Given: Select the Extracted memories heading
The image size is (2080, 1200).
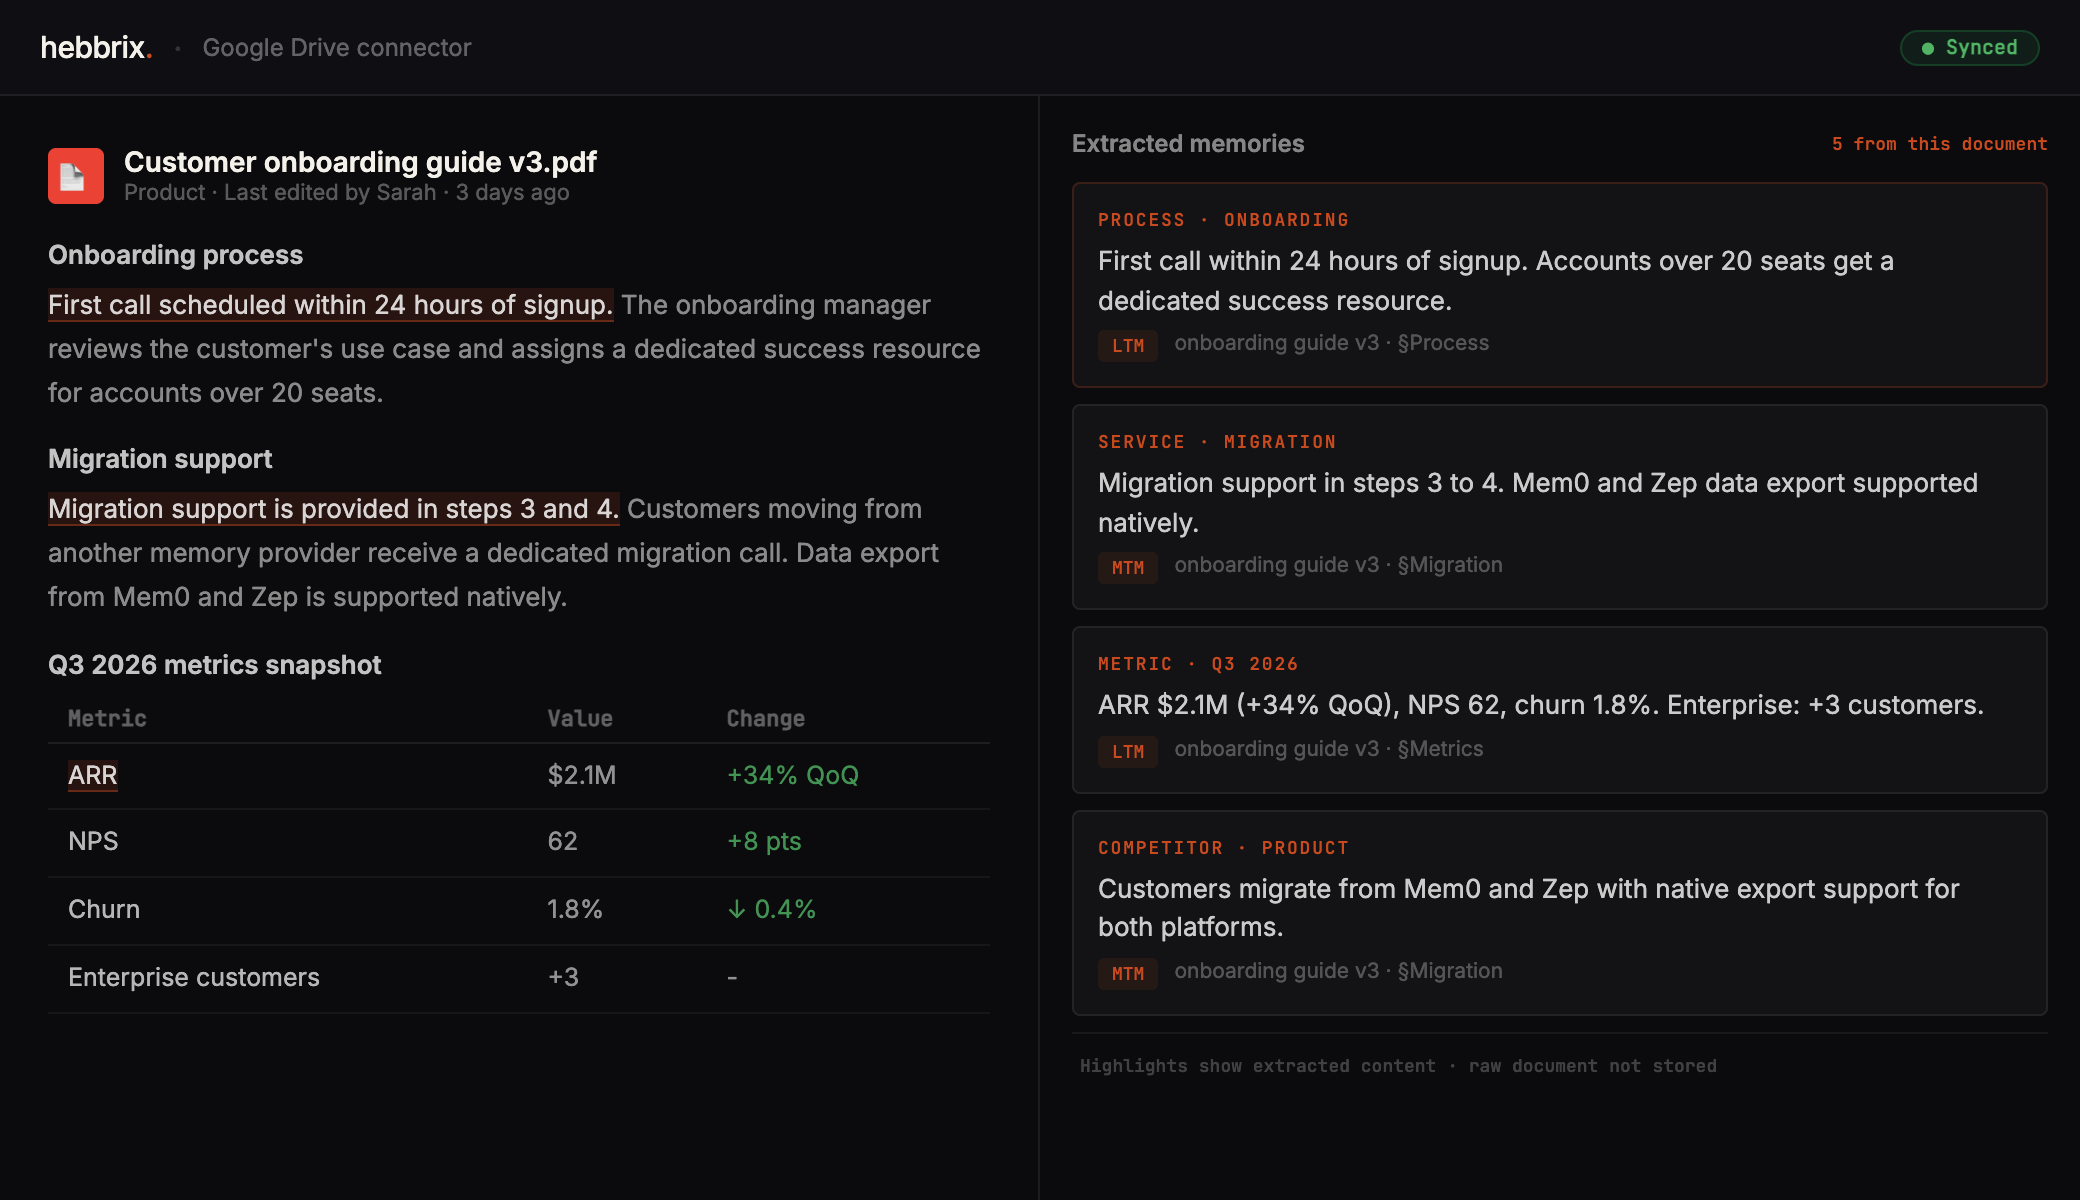Looking at the screenshot, I should click(x=1188, y=143).
